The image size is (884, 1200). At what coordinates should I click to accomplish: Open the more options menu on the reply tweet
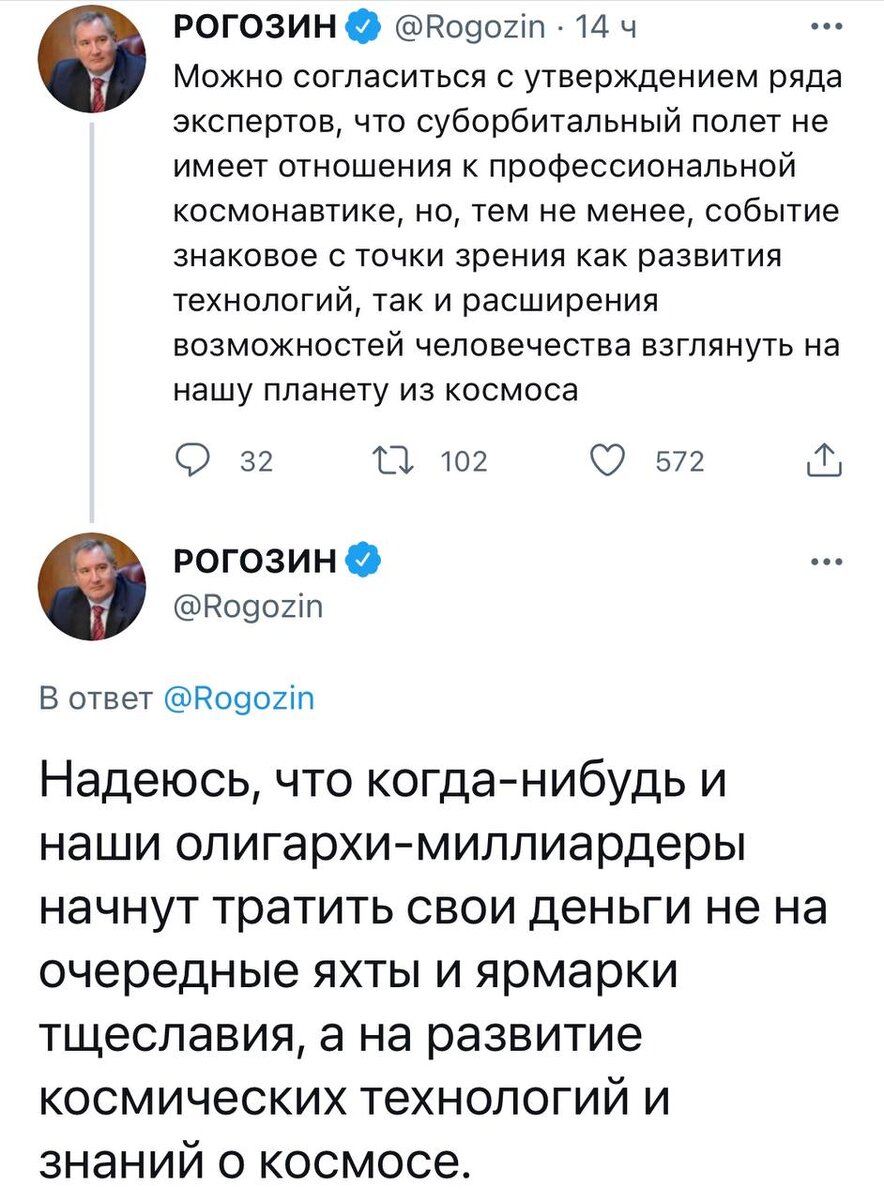click(826, 560)
